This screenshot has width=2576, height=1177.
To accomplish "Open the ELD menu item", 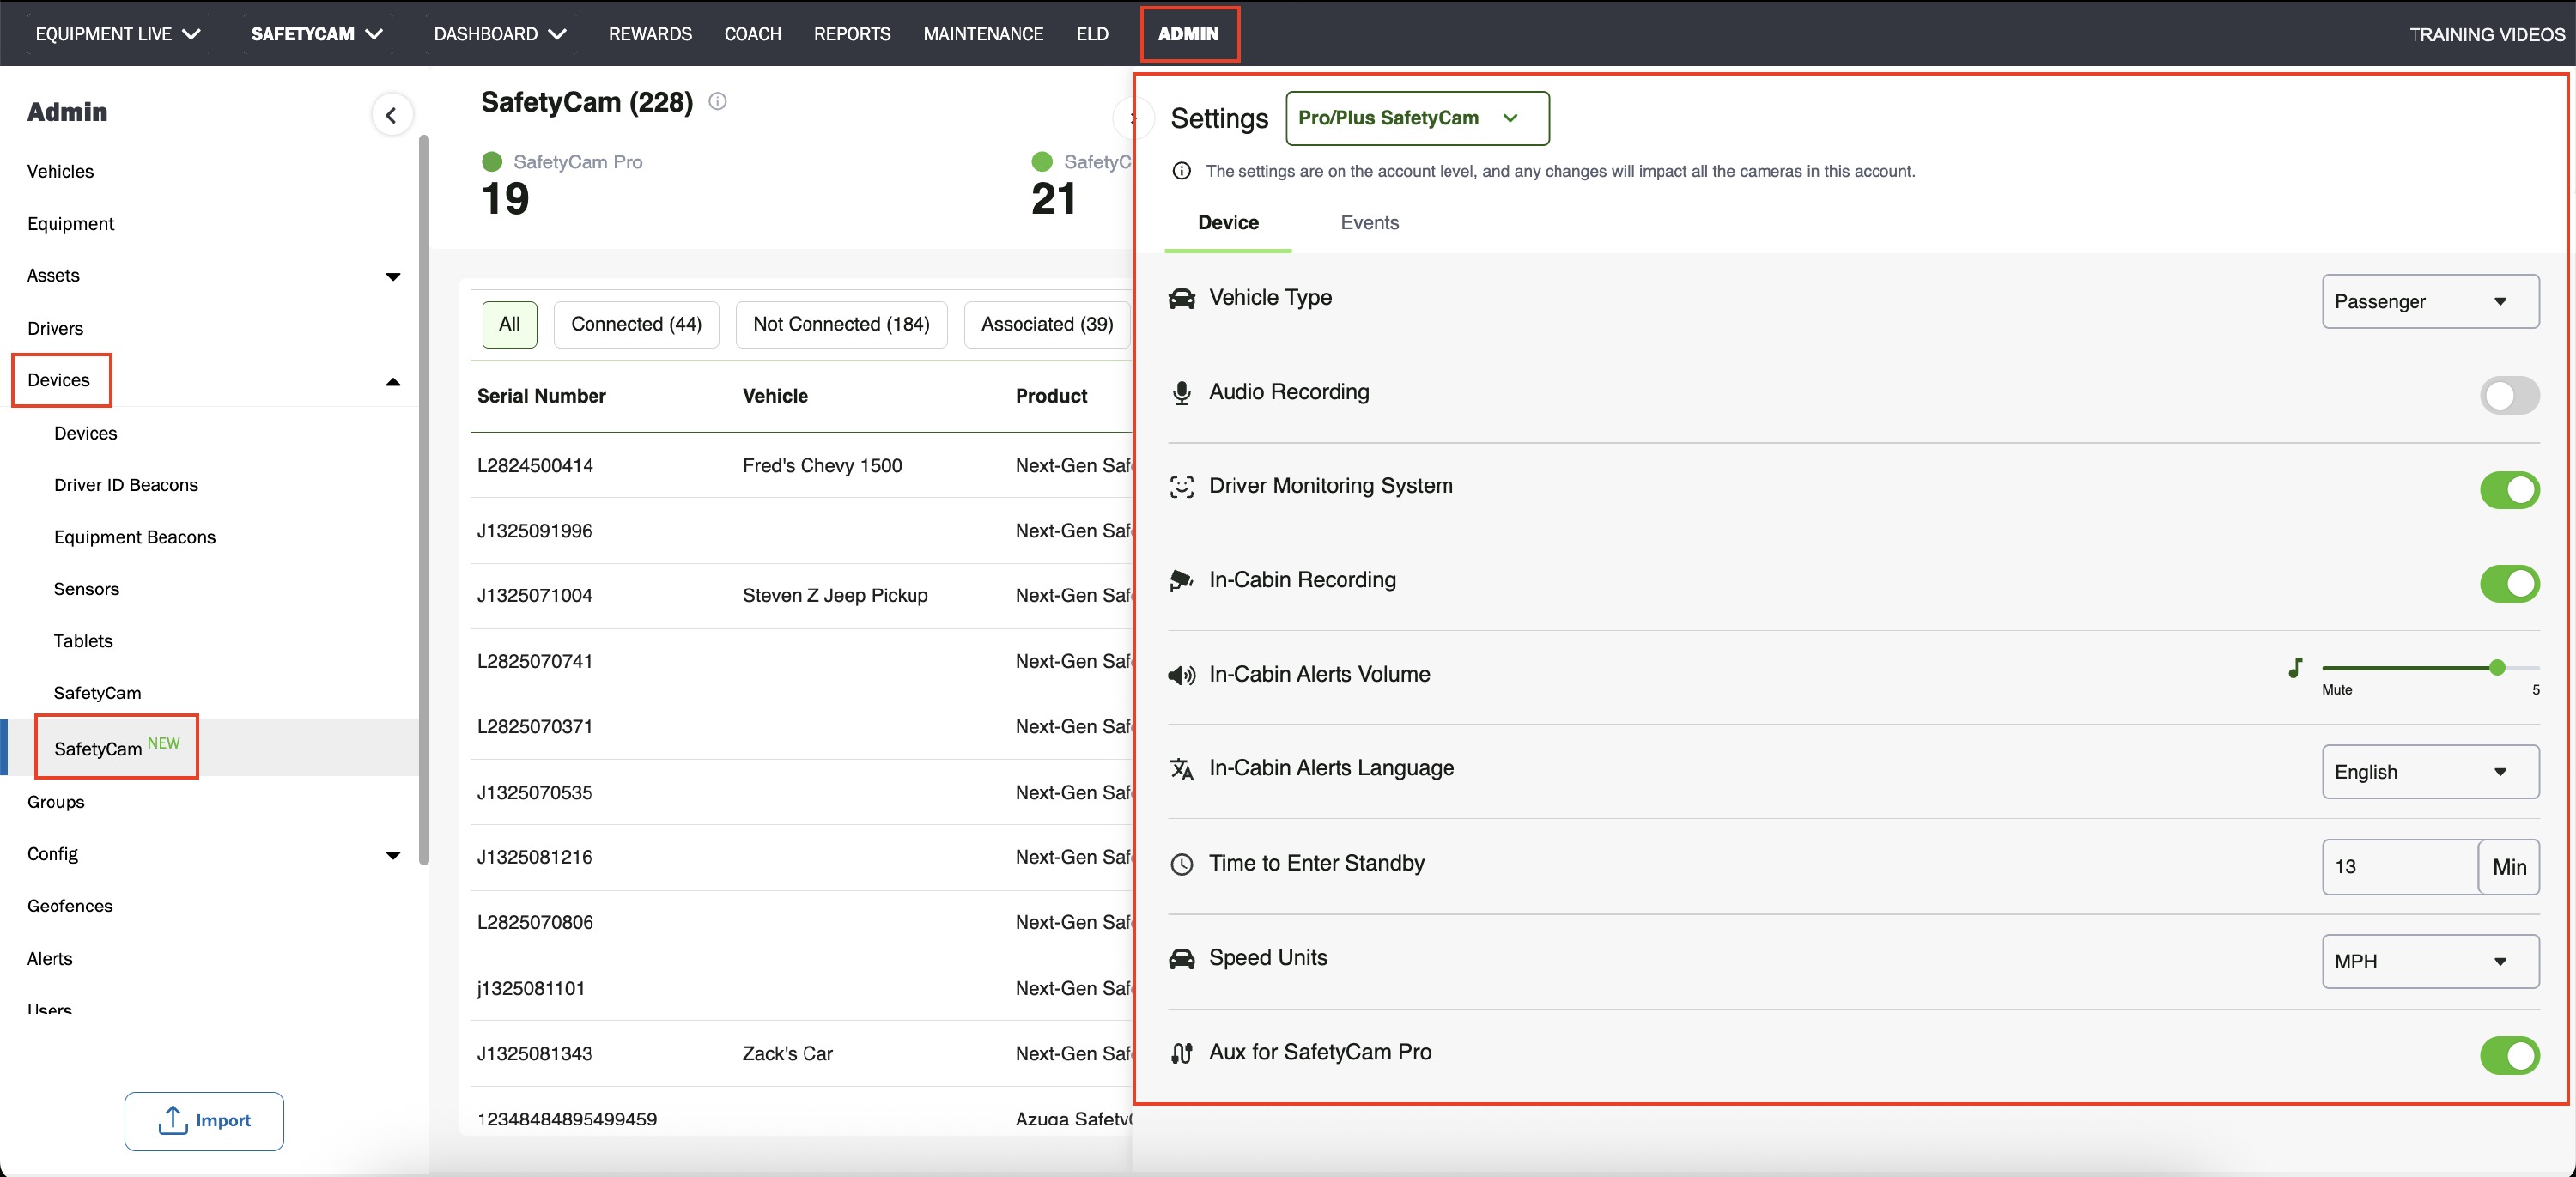I will tap(1092, 34).
